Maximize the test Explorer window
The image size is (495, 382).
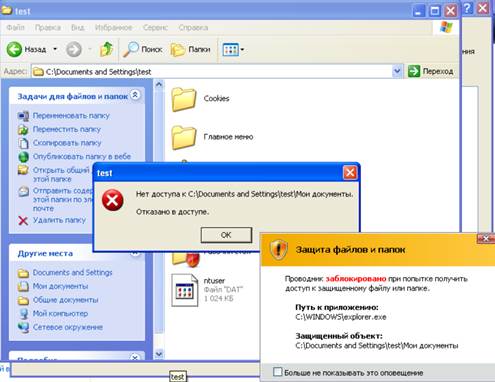pos(435,11)
